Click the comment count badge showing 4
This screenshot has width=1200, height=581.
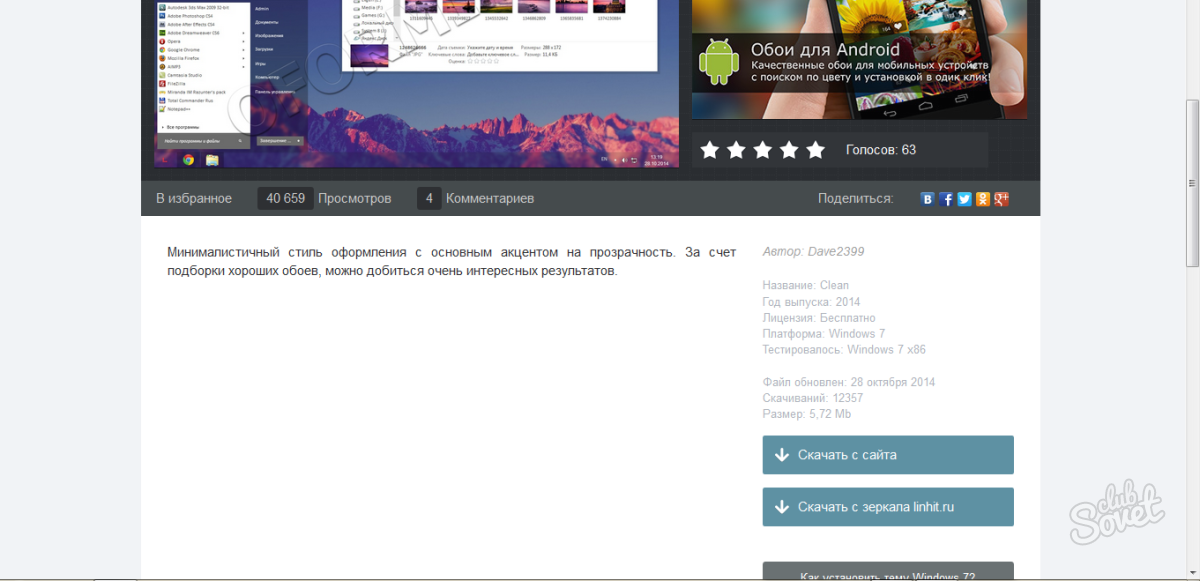(429, 198)
